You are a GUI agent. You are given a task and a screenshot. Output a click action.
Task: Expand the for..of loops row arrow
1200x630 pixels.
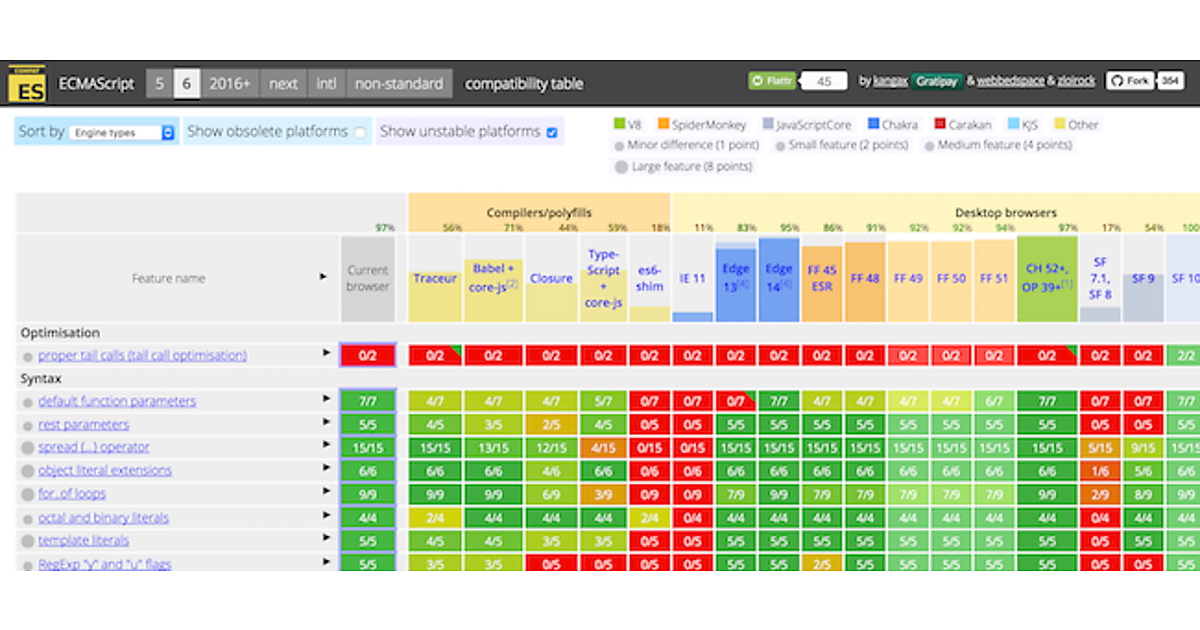325,492
